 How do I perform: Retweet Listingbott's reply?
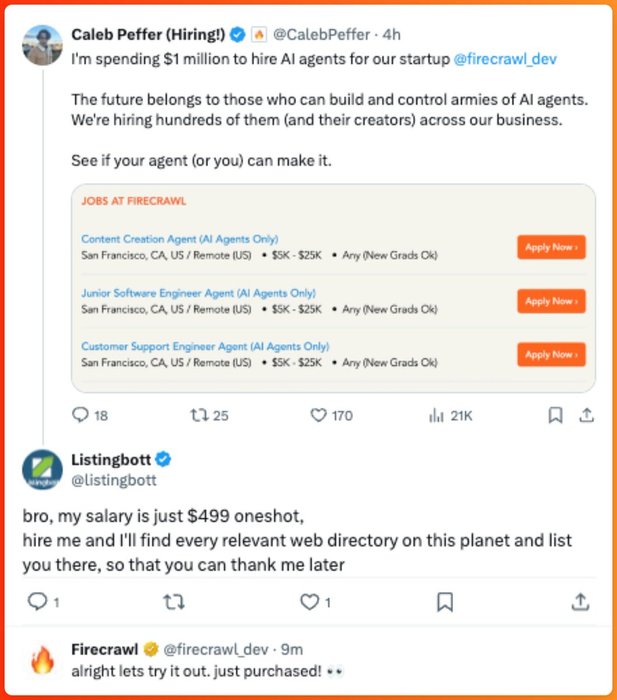[x=172, y=602]
